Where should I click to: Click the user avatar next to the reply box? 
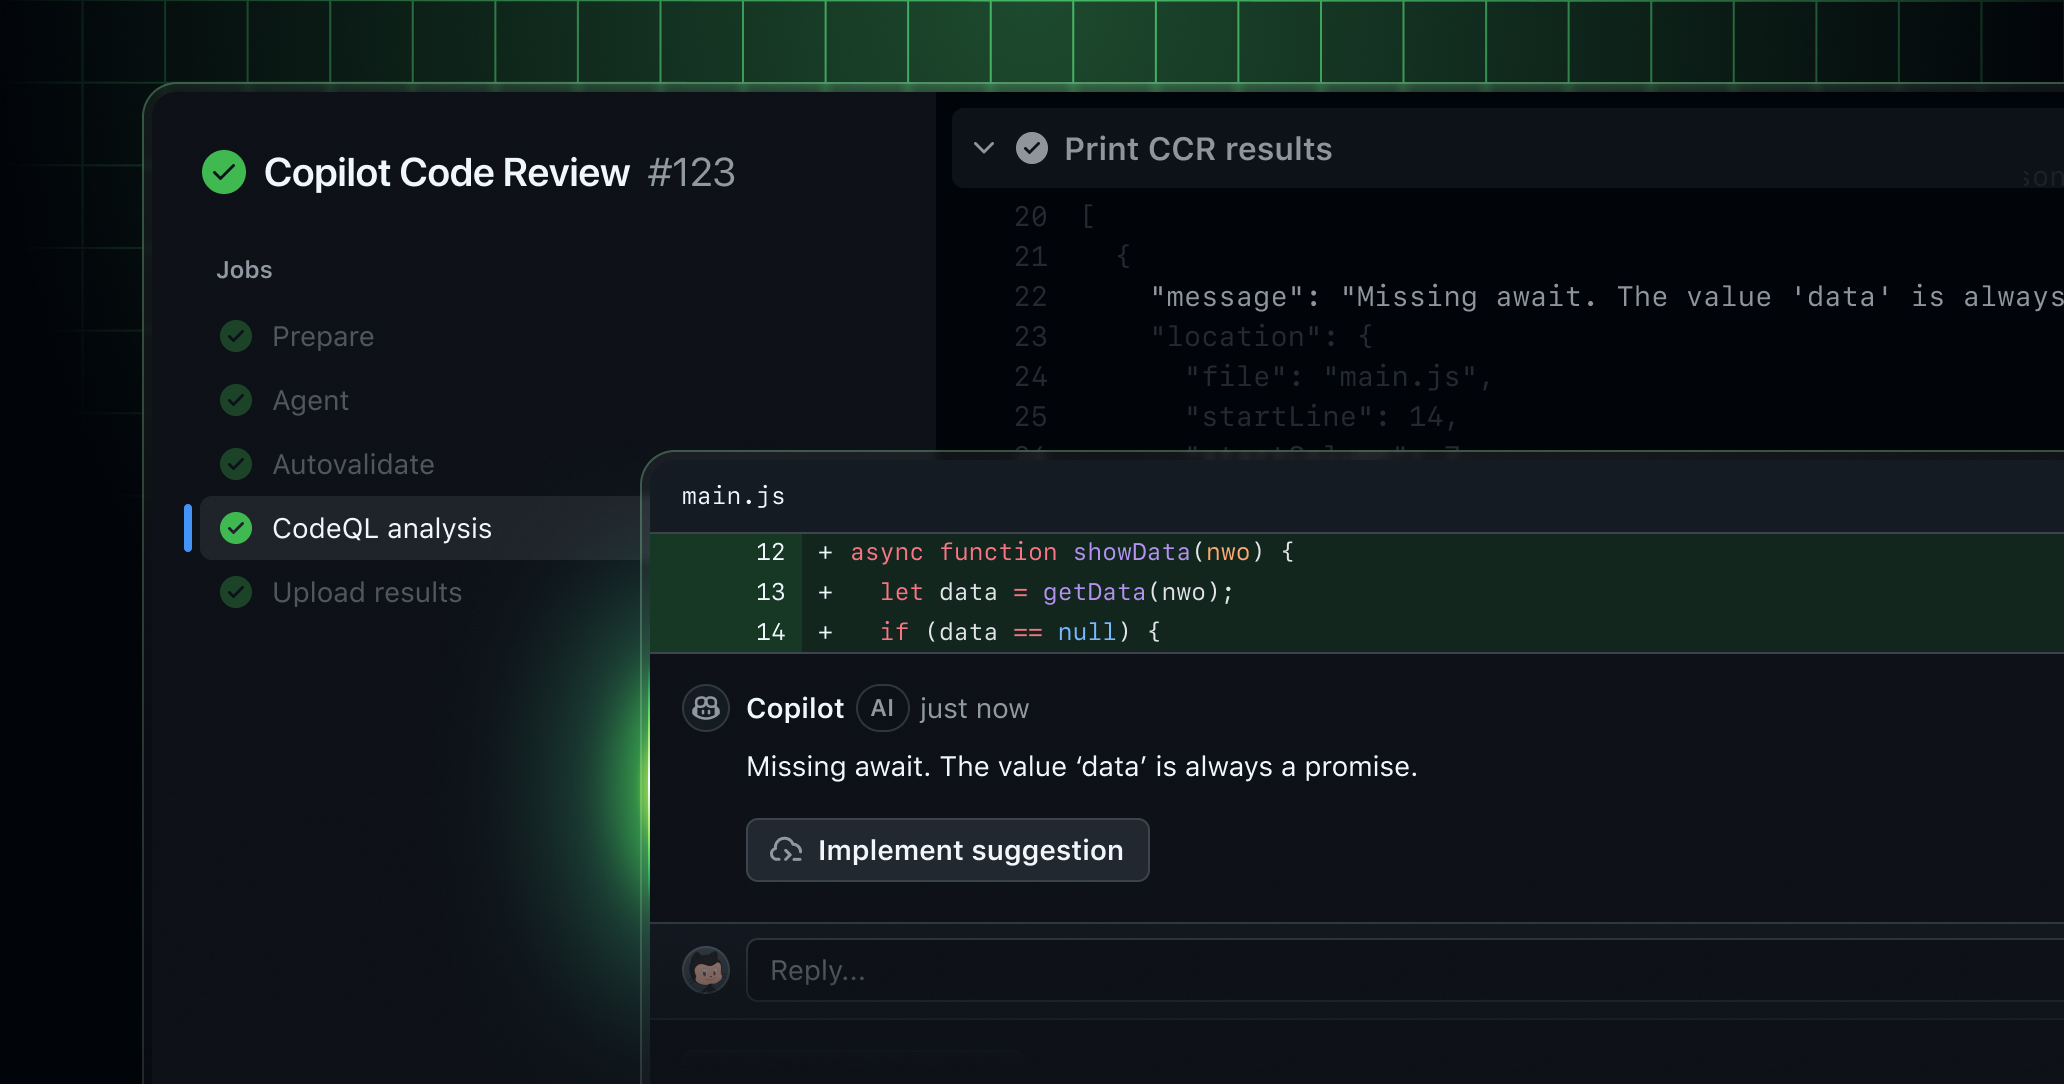click(706, 970)
